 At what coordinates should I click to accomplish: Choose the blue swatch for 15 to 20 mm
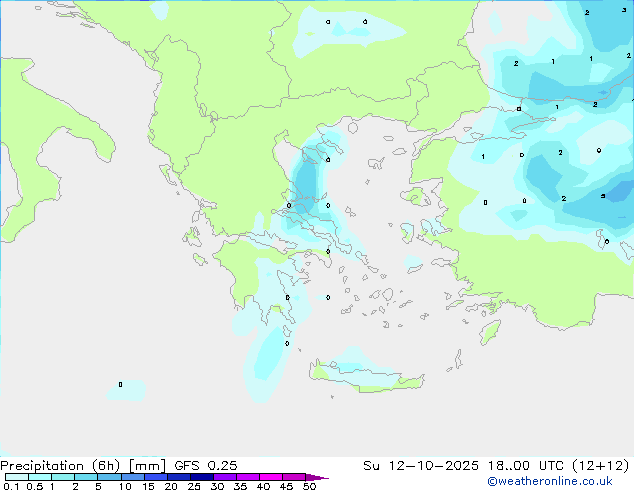[155, 477]
